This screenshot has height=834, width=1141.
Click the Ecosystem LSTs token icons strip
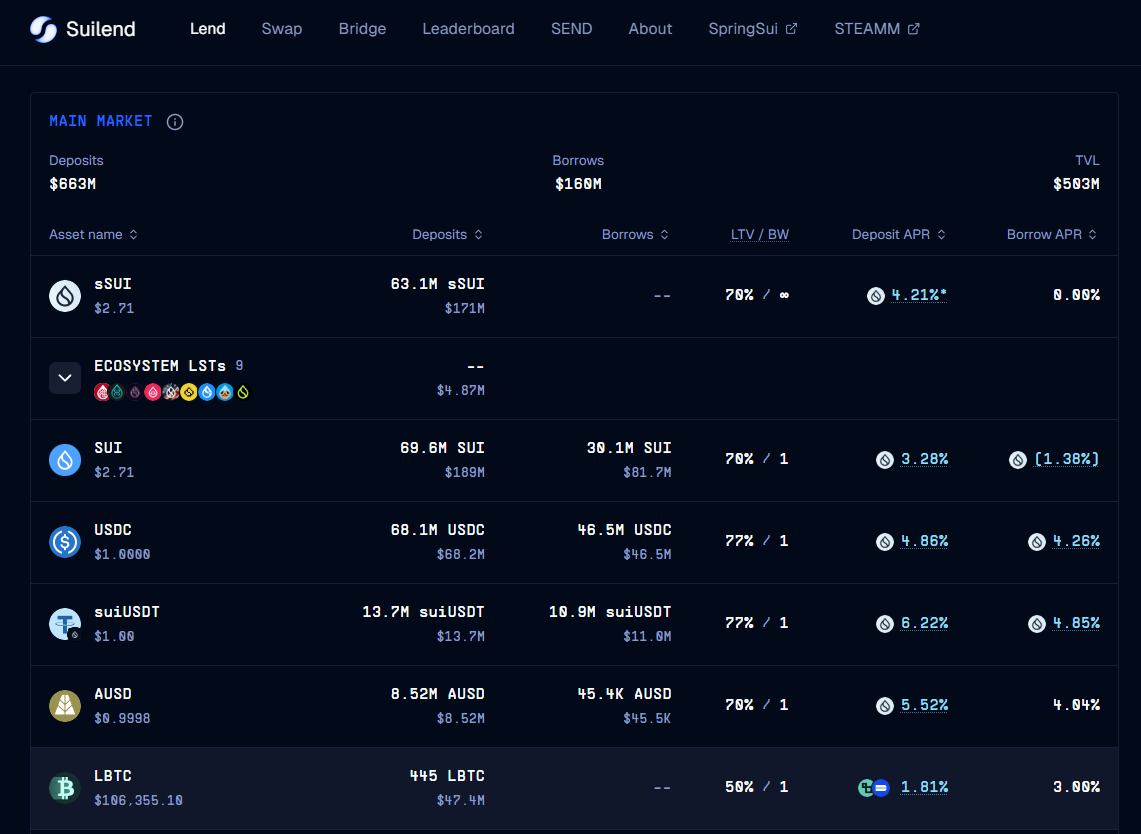pos(172,392)
